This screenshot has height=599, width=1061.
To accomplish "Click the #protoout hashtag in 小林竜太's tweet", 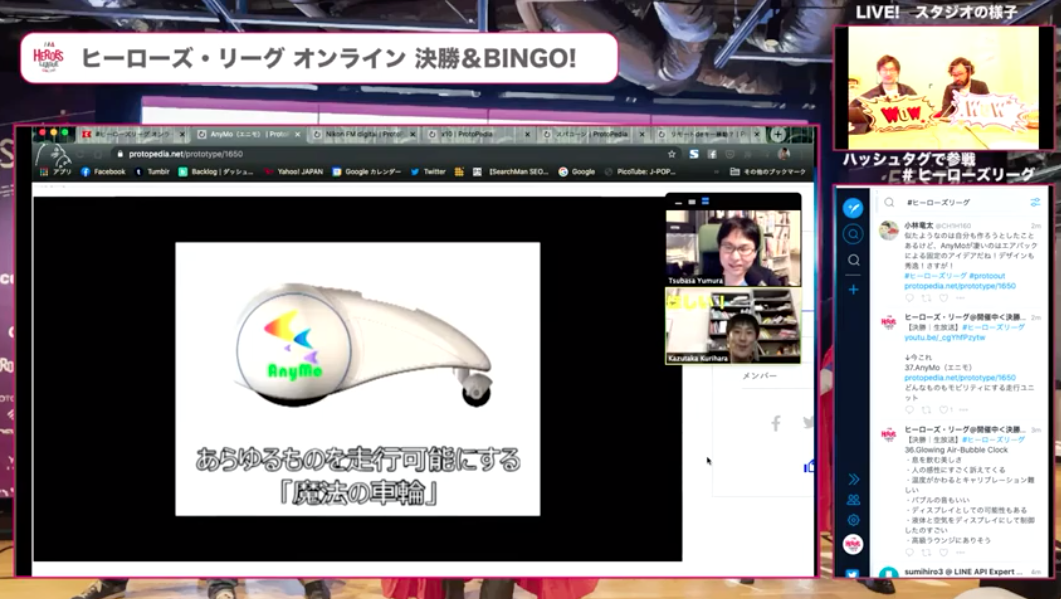I will tap(987, 276).
